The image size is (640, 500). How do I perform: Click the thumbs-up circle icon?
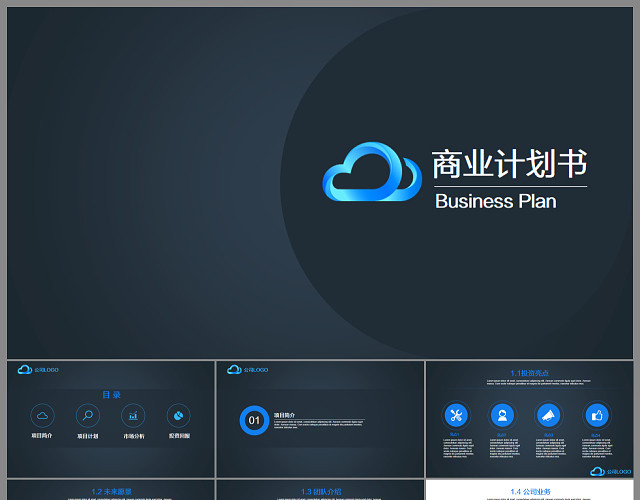597,415
